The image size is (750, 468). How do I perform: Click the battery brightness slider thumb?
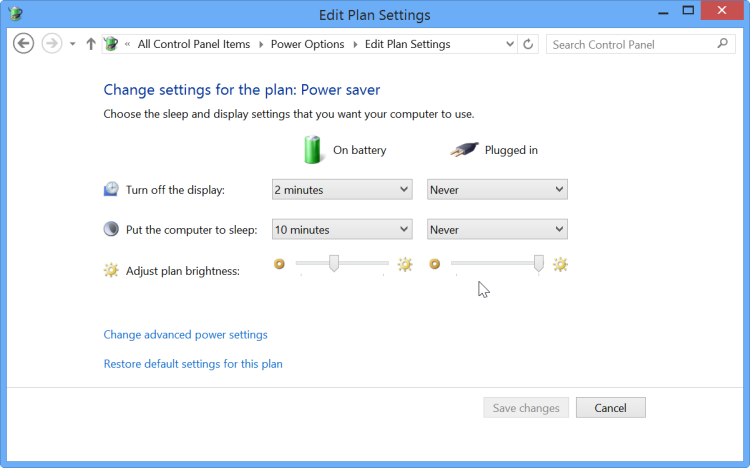(x=334, y=263)
